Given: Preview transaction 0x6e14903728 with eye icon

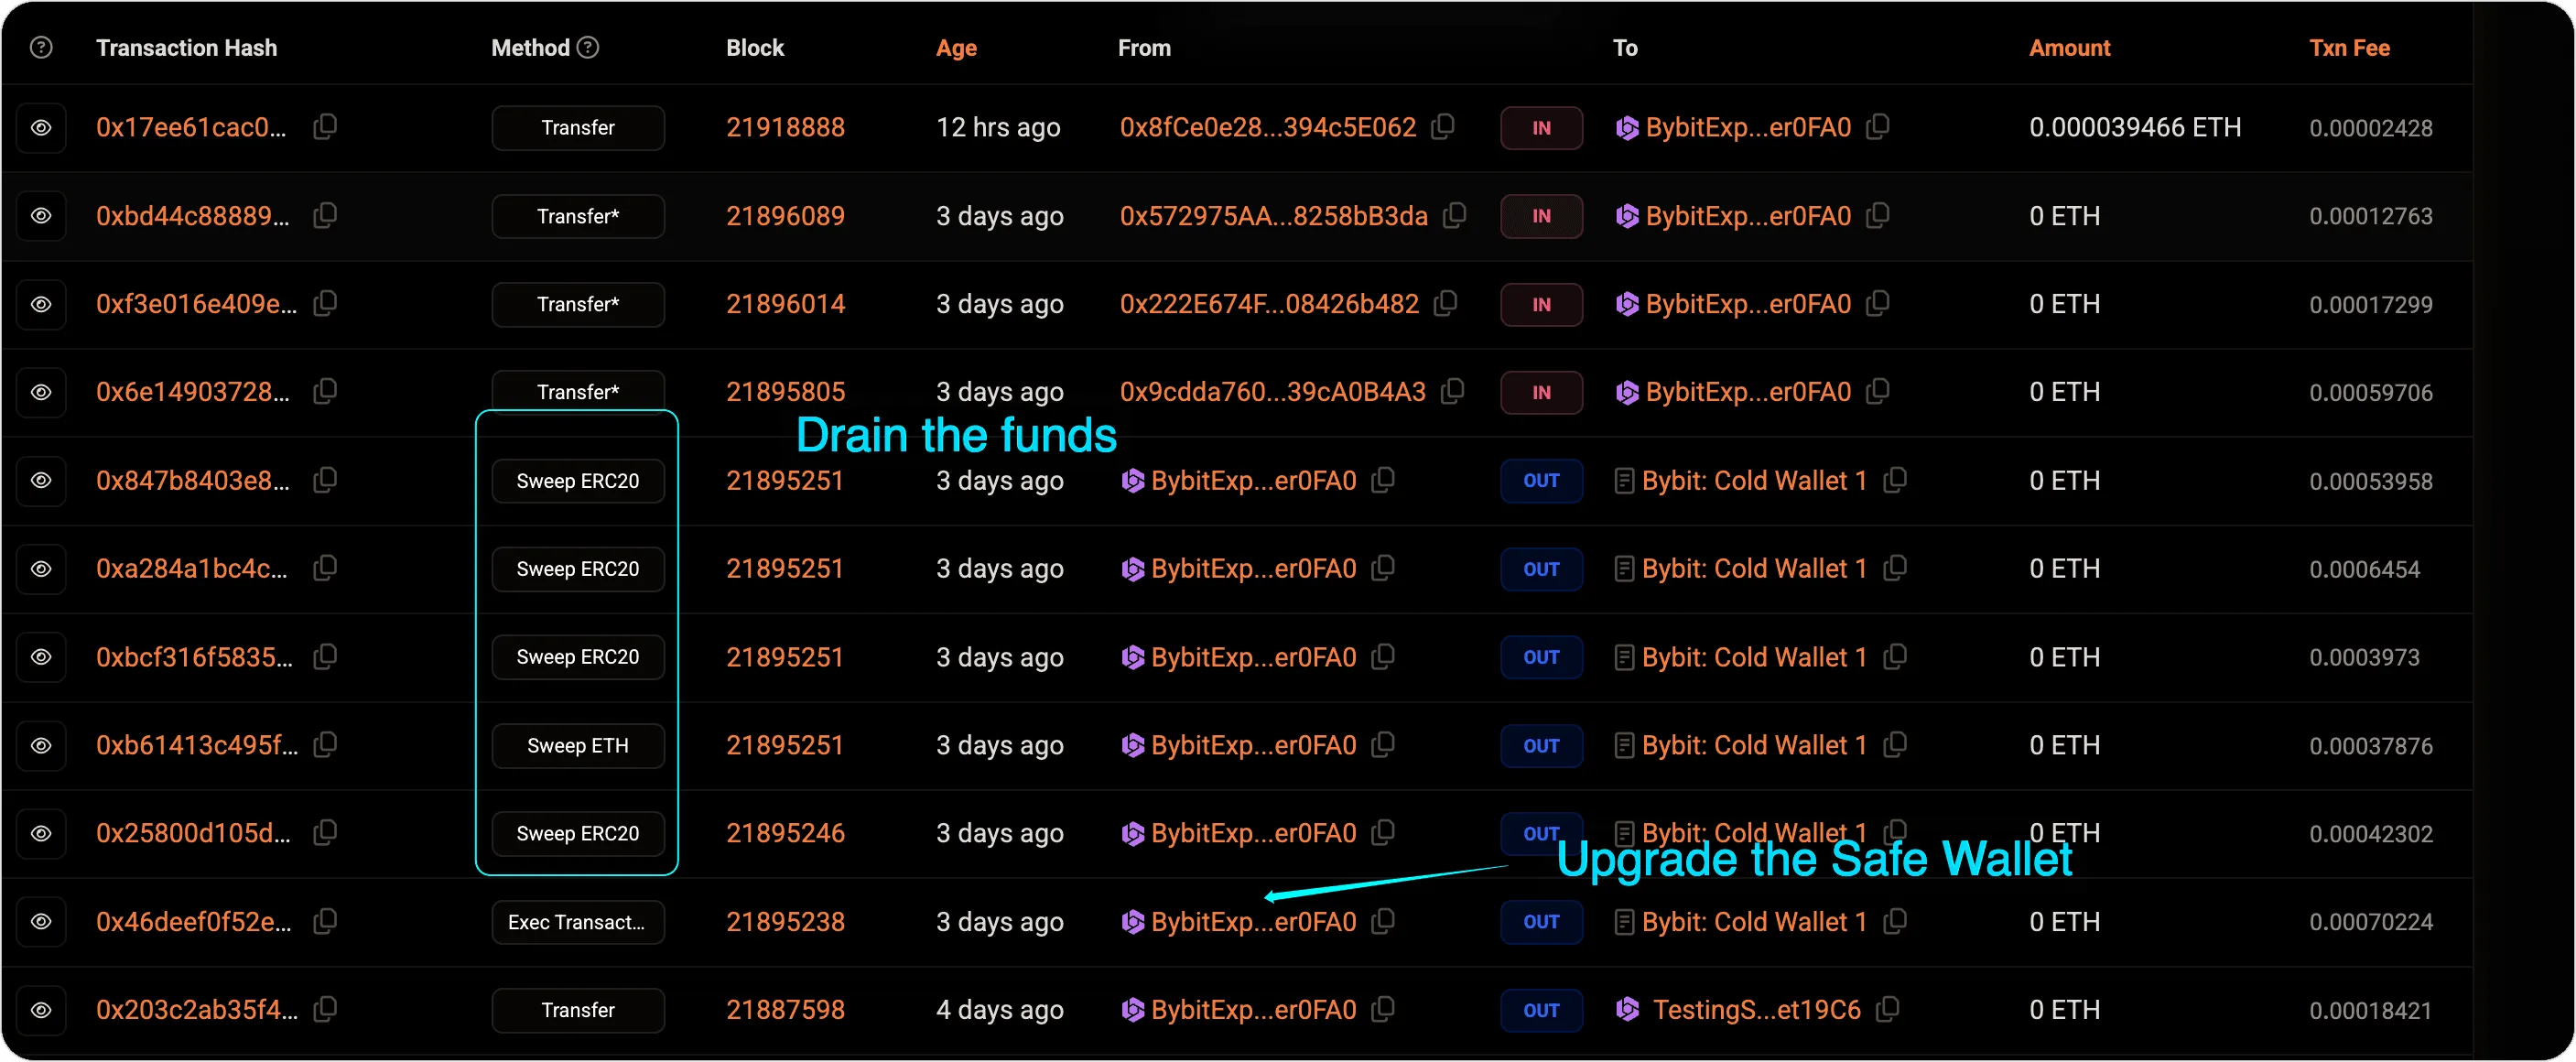Looking at the screenshot, I should (x=41, y=392).
